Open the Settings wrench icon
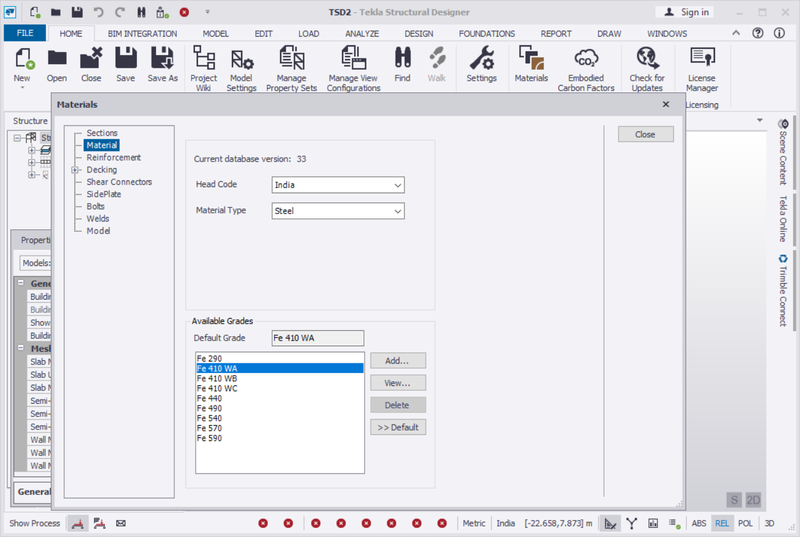Viewport: 800px width, 537px height. click(482, 58)
